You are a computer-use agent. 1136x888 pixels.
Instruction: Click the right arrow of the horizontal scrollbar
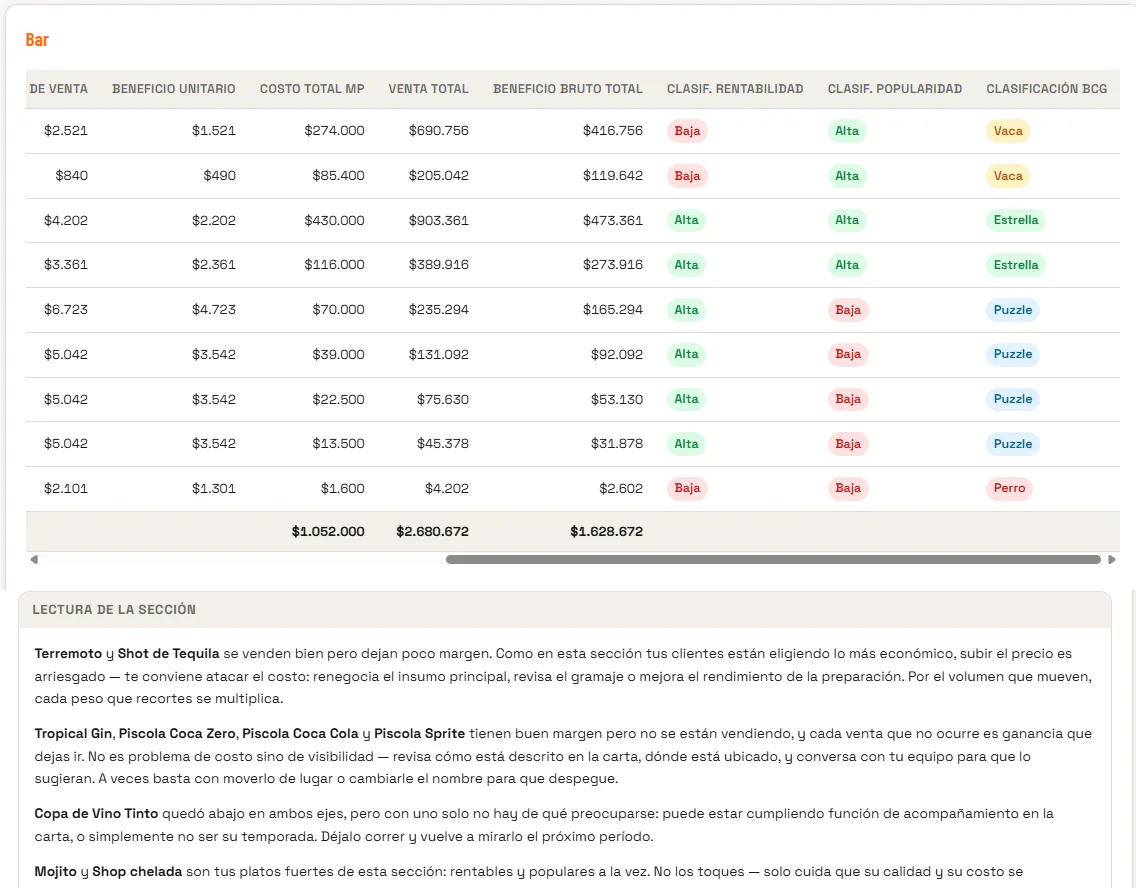(x=1112, y=559)
